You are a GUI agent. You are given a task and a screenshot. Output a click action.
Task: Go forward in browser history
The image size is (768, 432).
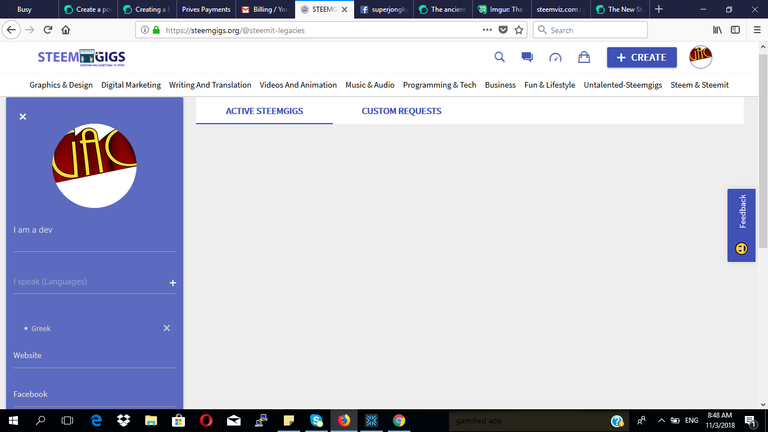pos(29,30)
